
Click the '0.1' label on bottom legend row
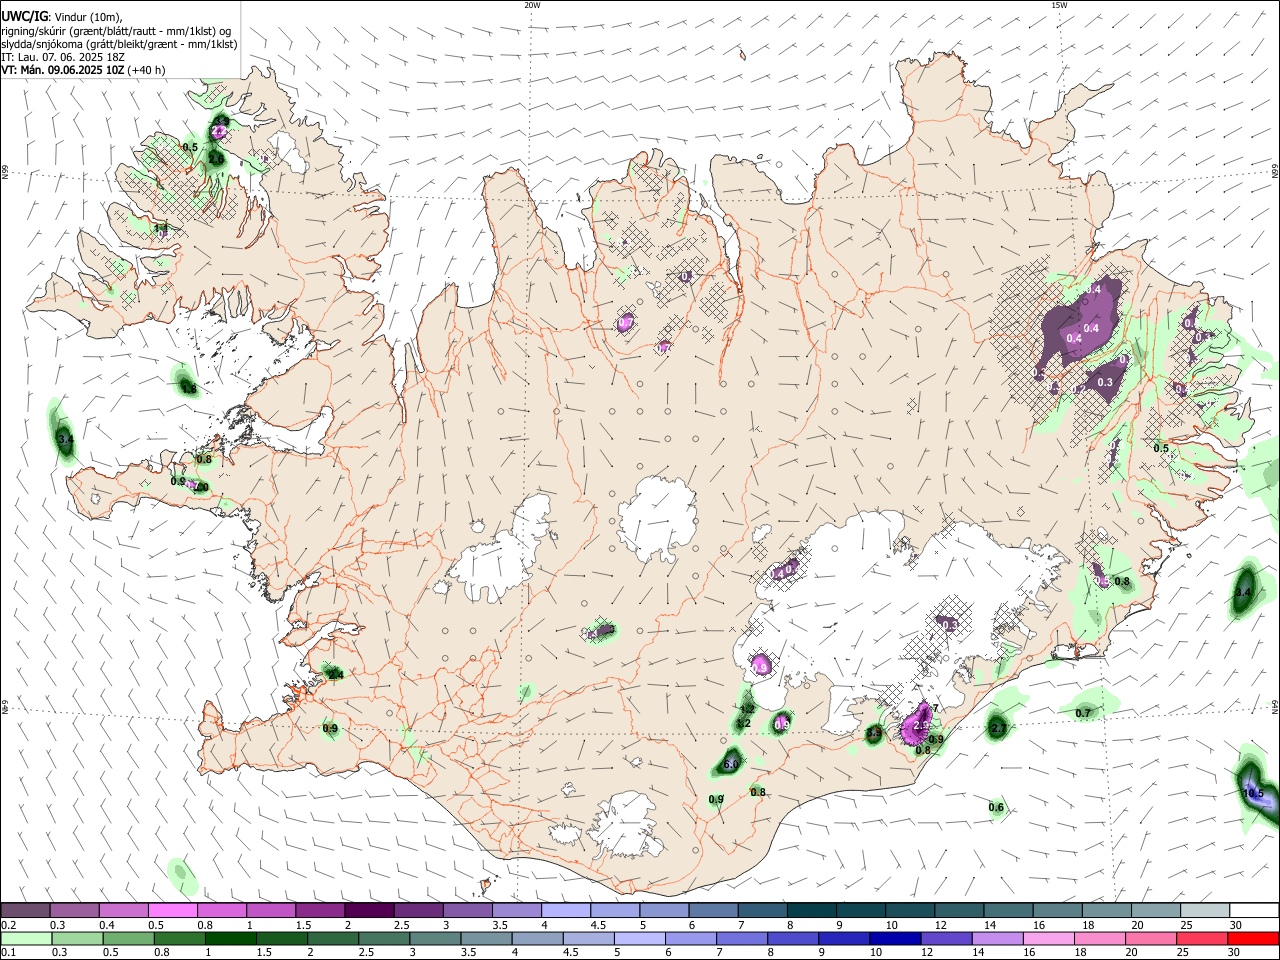point(8,952)
